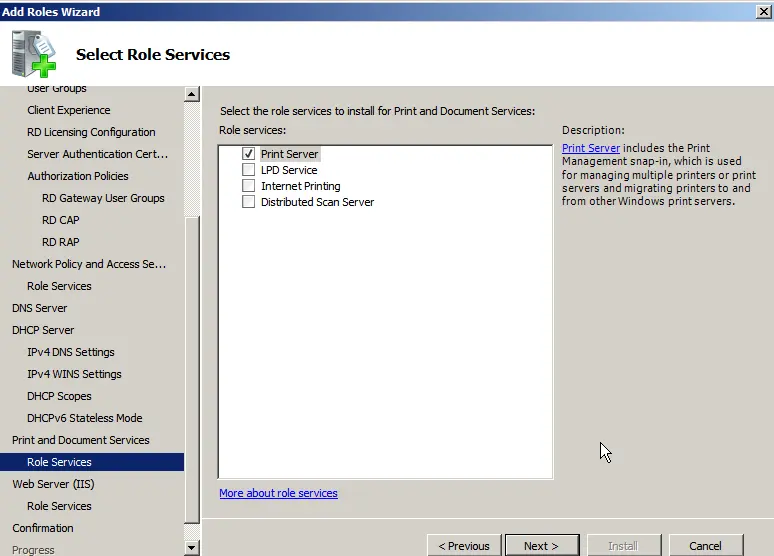Viewport: 774px width, 556px height.
Task: Enable the LPD Service checkbox
Action: point(248,170)
